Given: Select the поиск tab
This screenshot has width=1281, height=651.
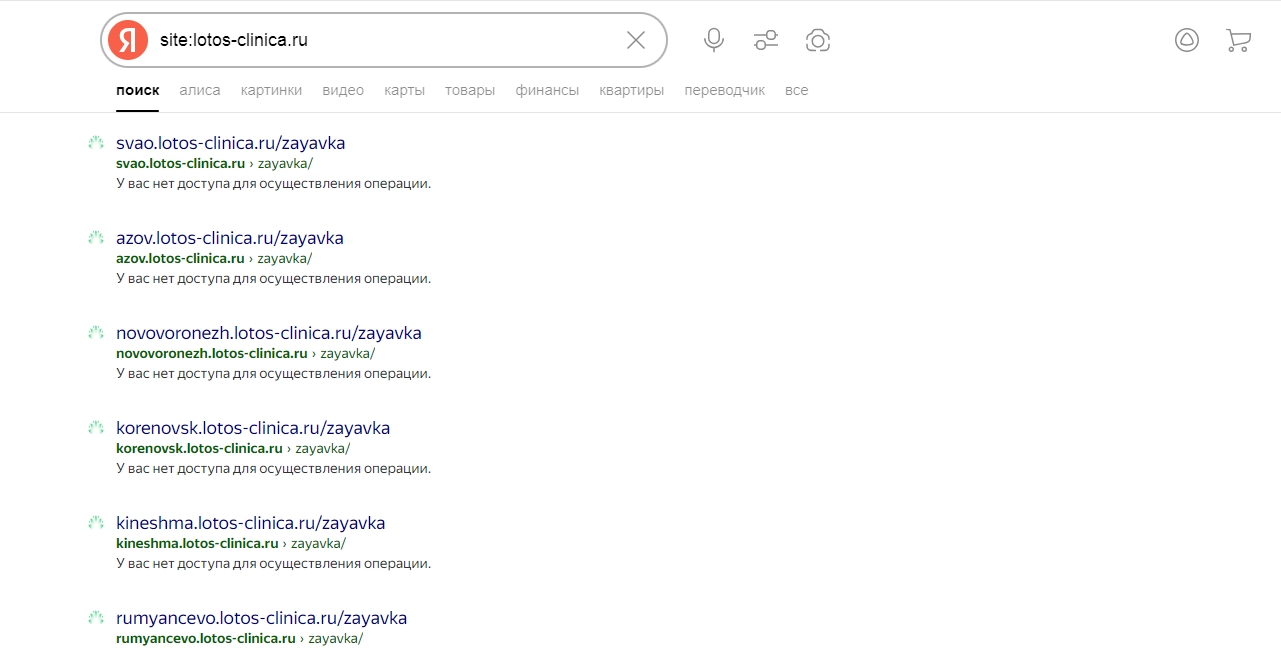Looking at the screenshot, I should 138,90.
